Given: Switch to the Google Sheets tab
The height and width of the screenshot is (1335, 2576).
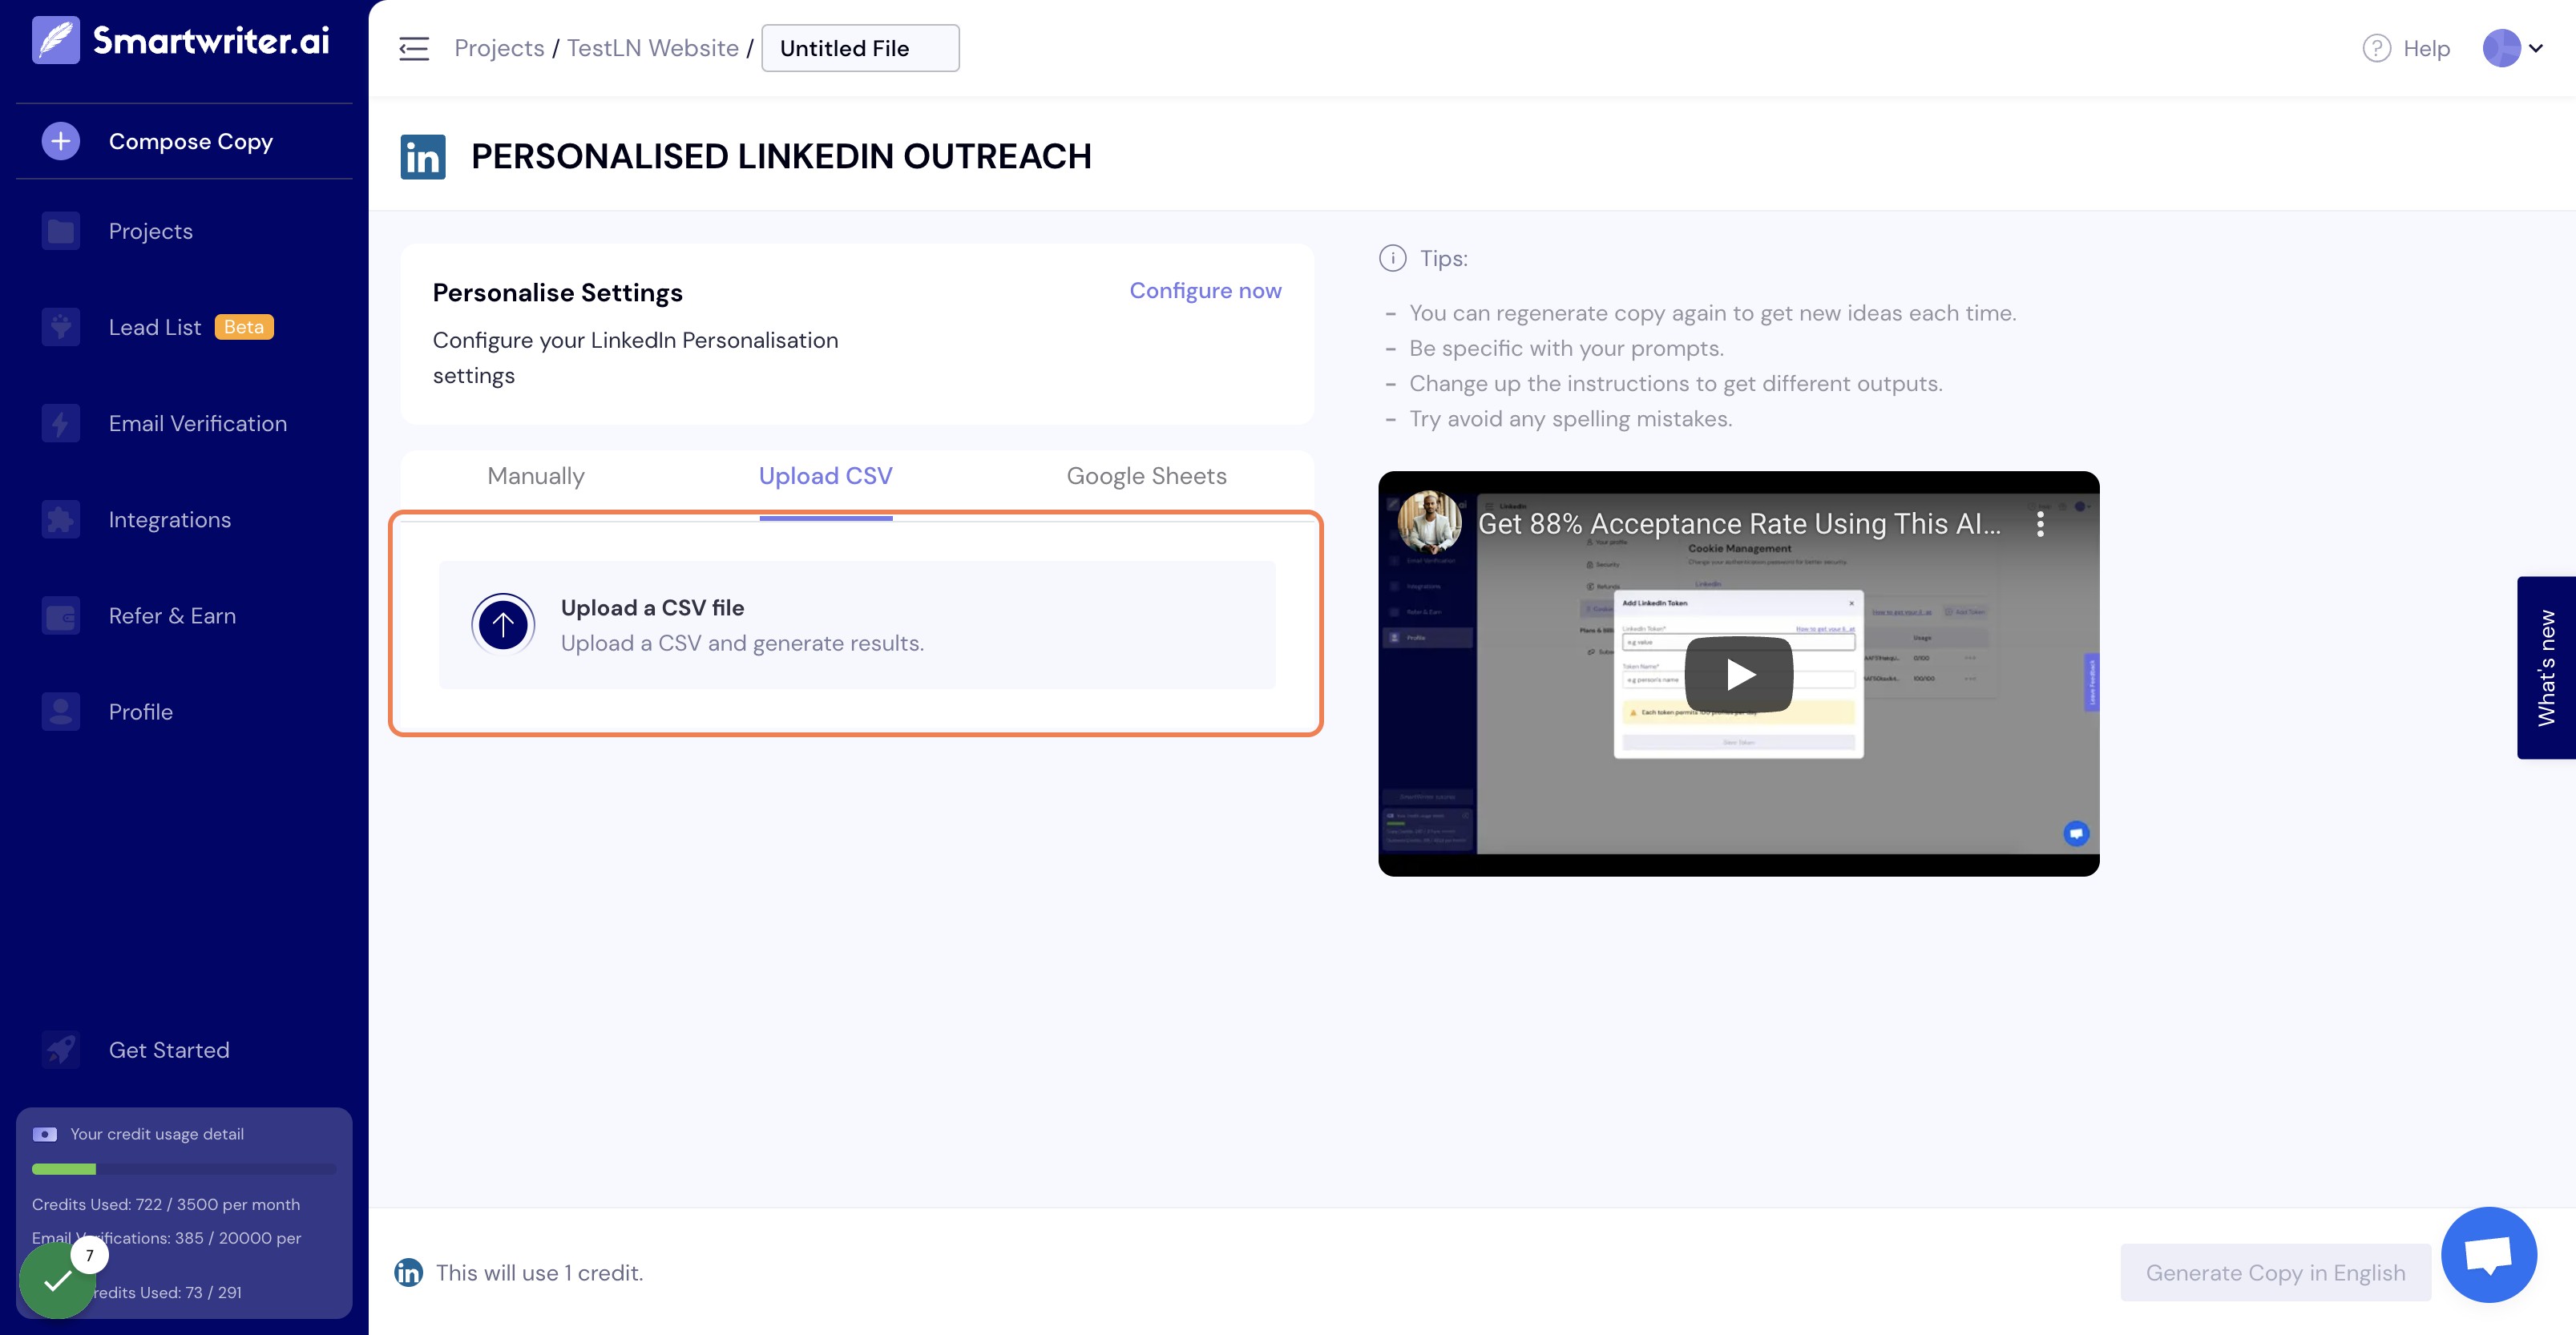Looking at the screenshot, I should (x=1146, y=476).
